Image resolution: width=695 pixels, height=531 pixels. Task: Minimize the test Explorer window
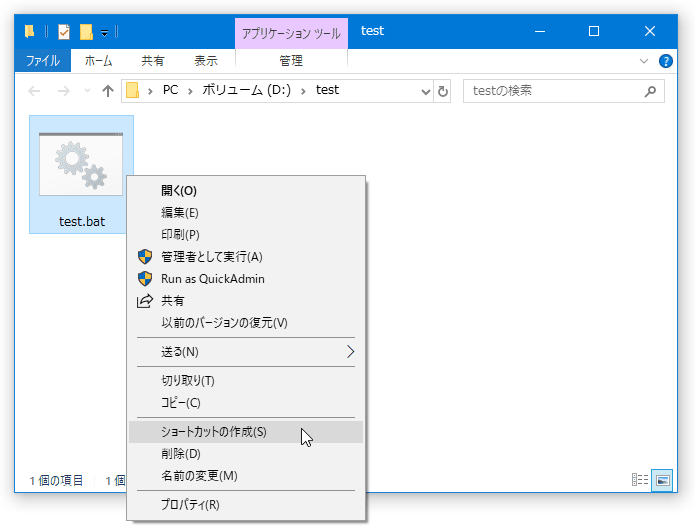(540, 31)
